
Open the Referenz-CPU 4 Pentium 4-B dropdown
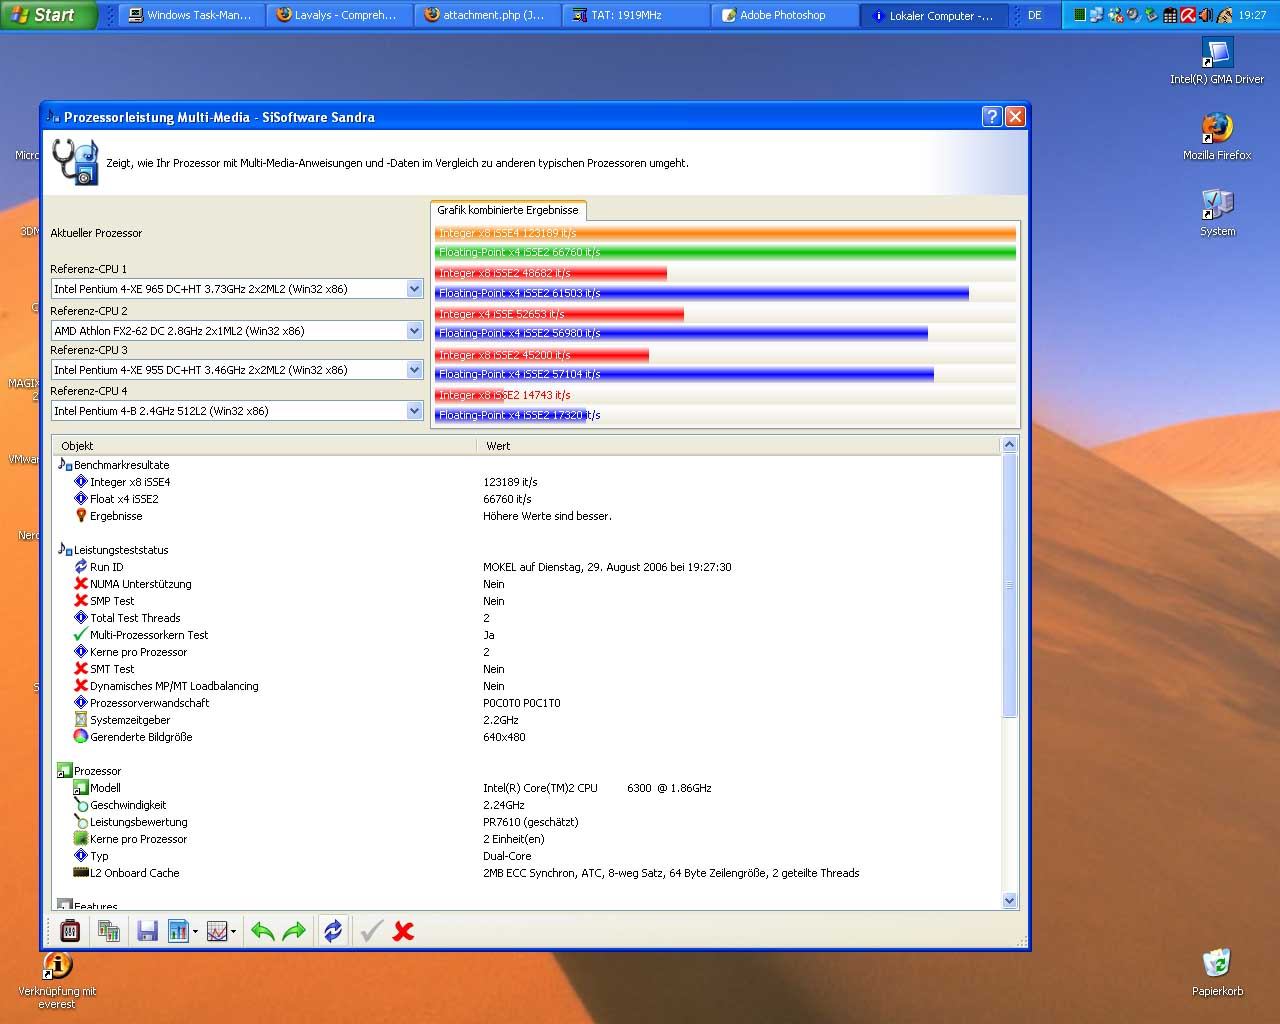pyautogui.click(x=414, y=411)
